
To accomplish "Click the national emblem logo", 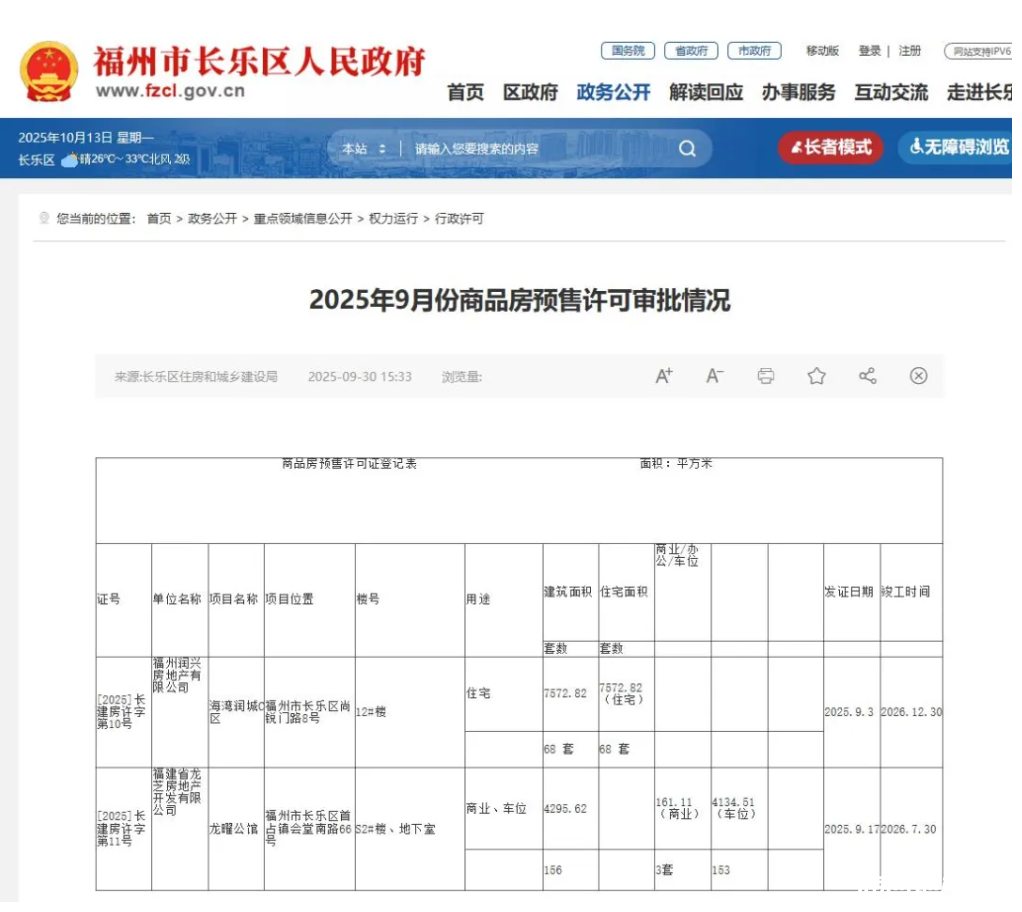I will click(x=48, y=72).
